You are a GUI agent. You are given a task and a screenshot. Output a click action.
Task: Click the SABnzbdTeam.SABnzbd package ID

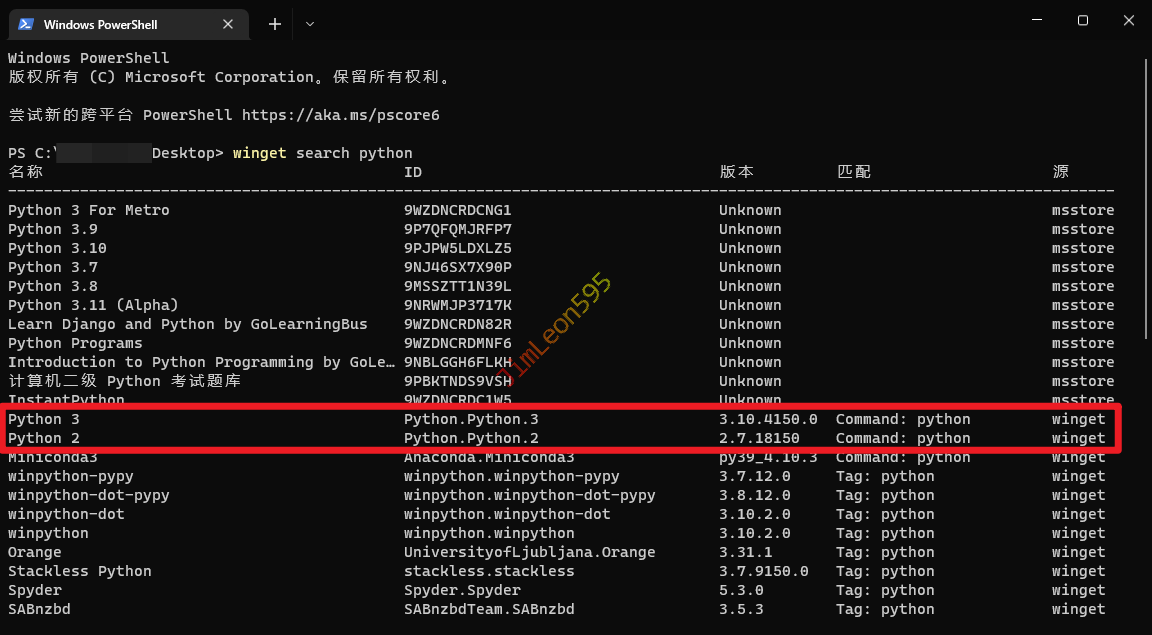point(488,609)
